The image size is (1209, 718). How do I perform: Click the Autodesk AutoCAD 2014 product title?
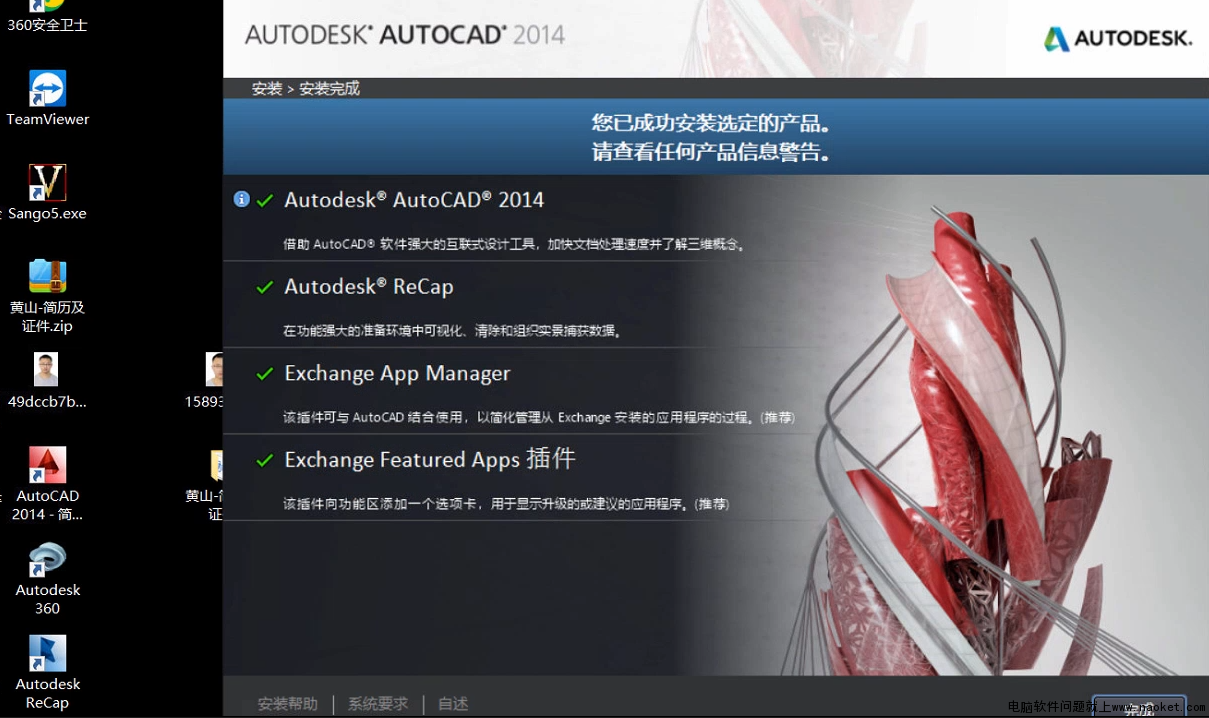click(414, 199)
